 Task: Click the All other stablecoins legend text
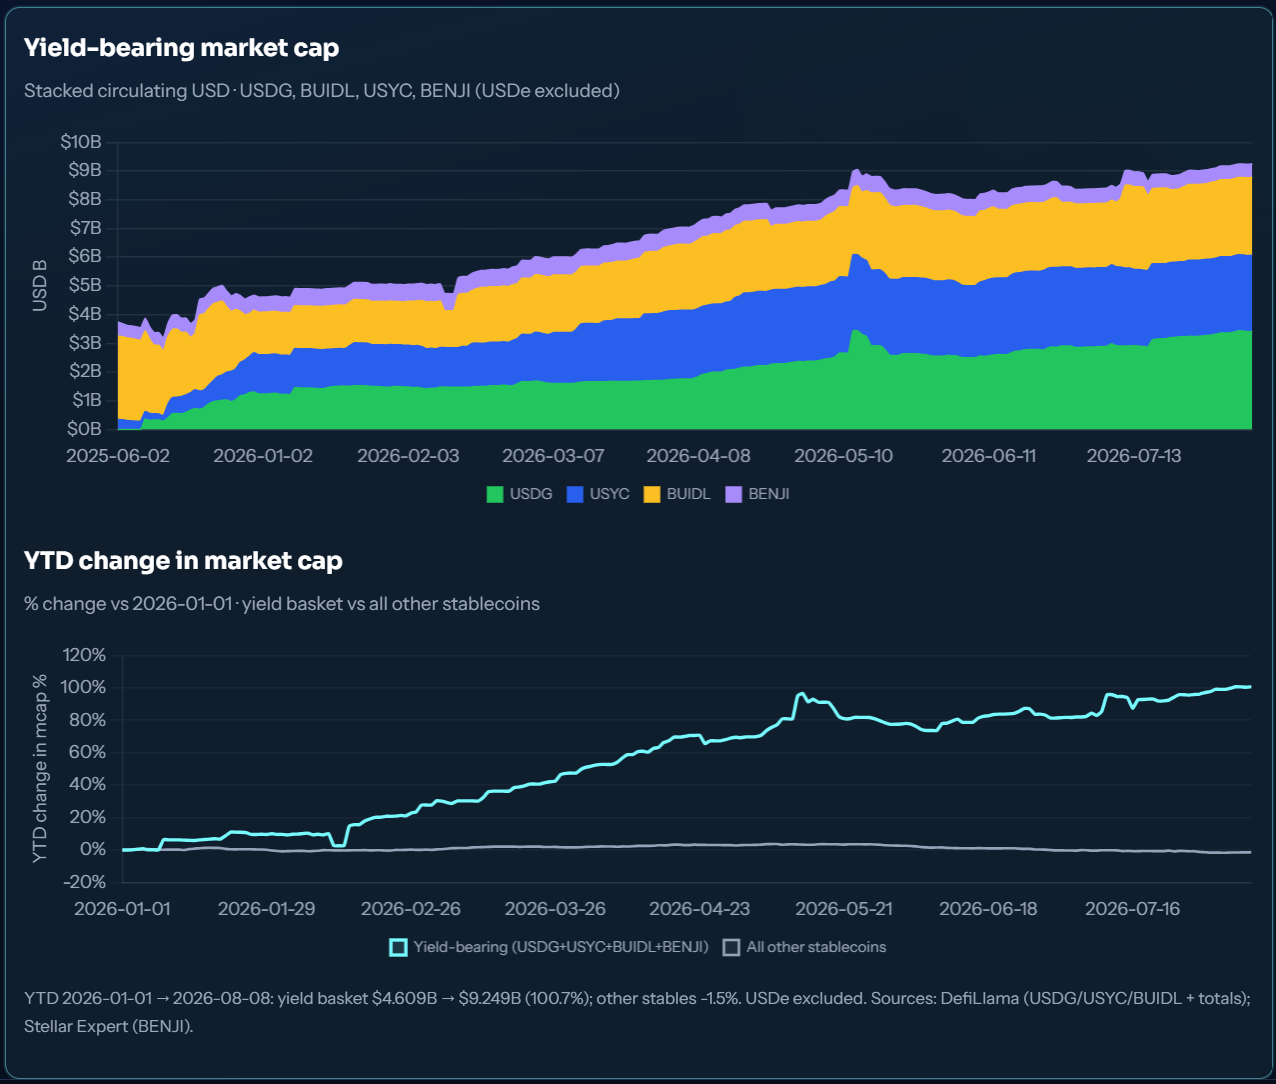pos(816,947)
